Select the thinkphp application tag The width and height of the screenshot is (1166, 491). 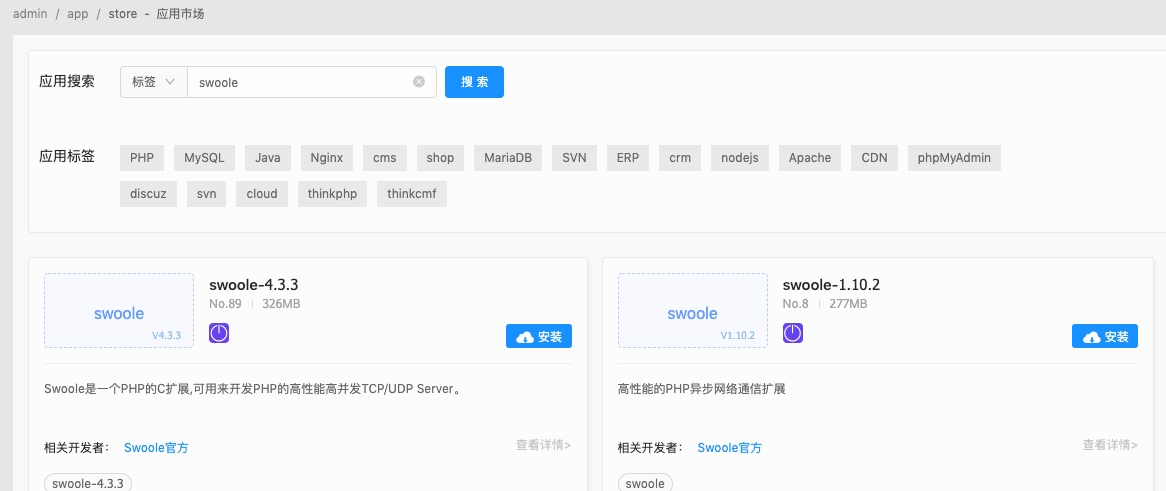[x=332, y=194]
